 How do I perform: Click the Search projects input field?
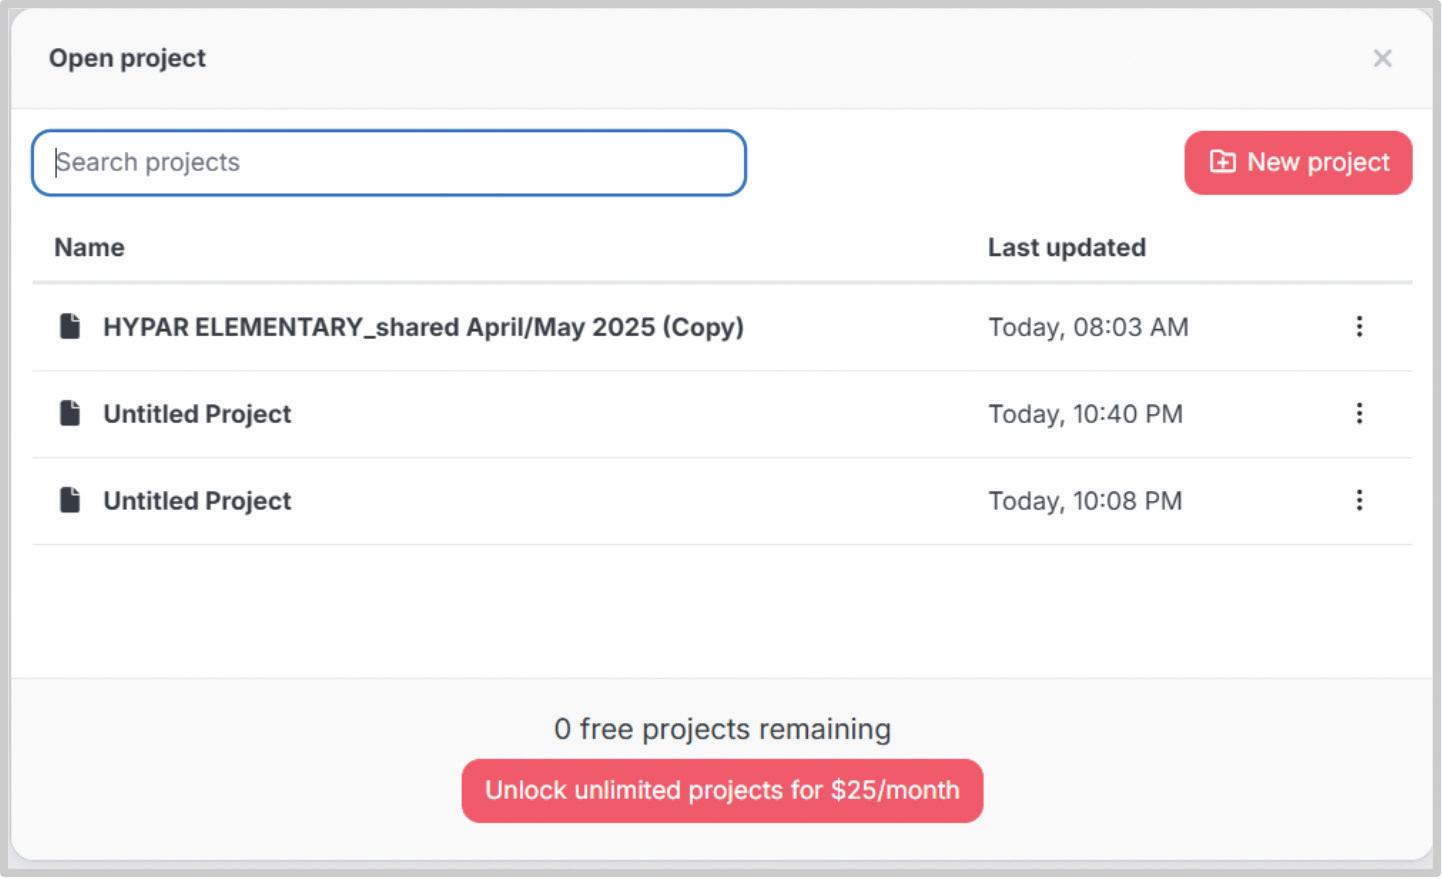389,163
